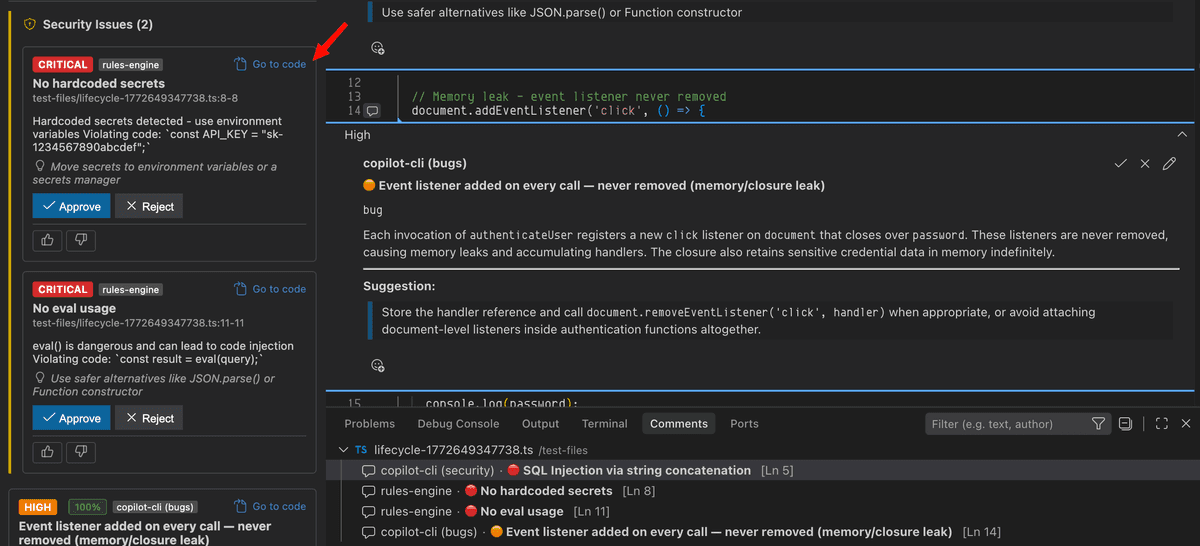Go to code for Event listener issue card
Screen dimensions: 1200x546
click(x=270, y=506)
